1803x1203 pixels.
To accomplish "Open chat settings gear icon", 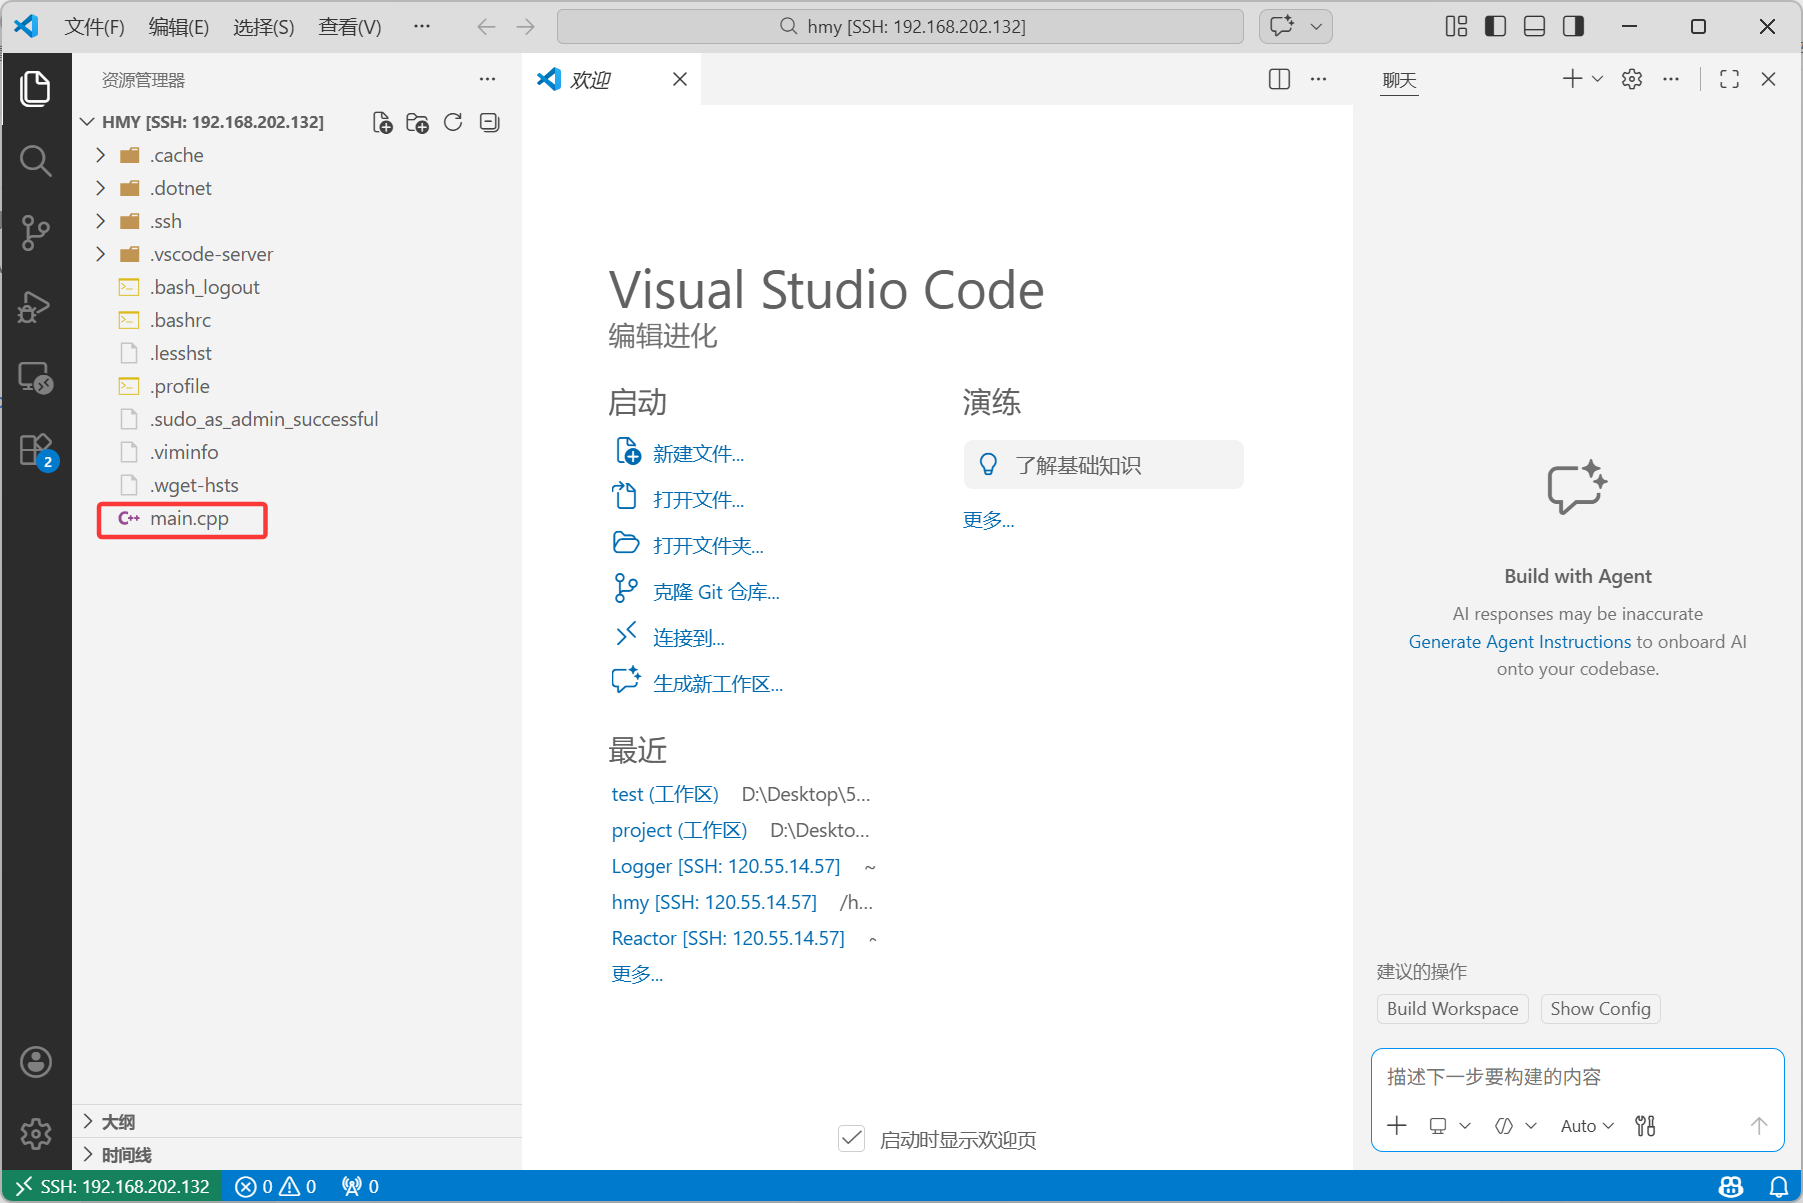I will [1632, 79].
